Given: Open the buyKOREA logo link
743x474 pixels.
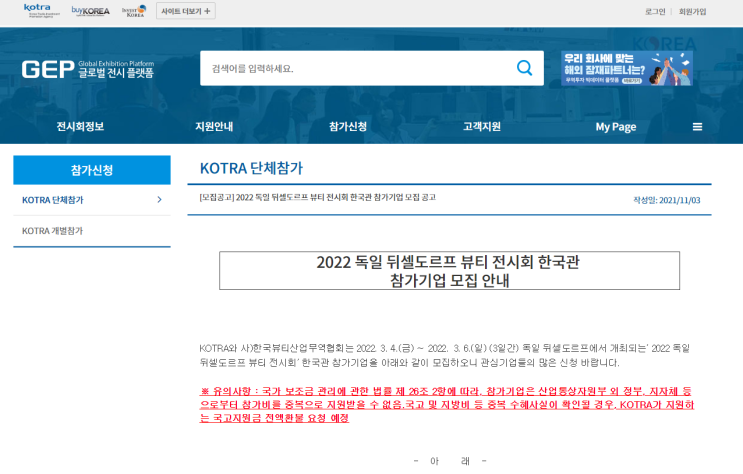Looking at the screenshot, I should (91, 11).
